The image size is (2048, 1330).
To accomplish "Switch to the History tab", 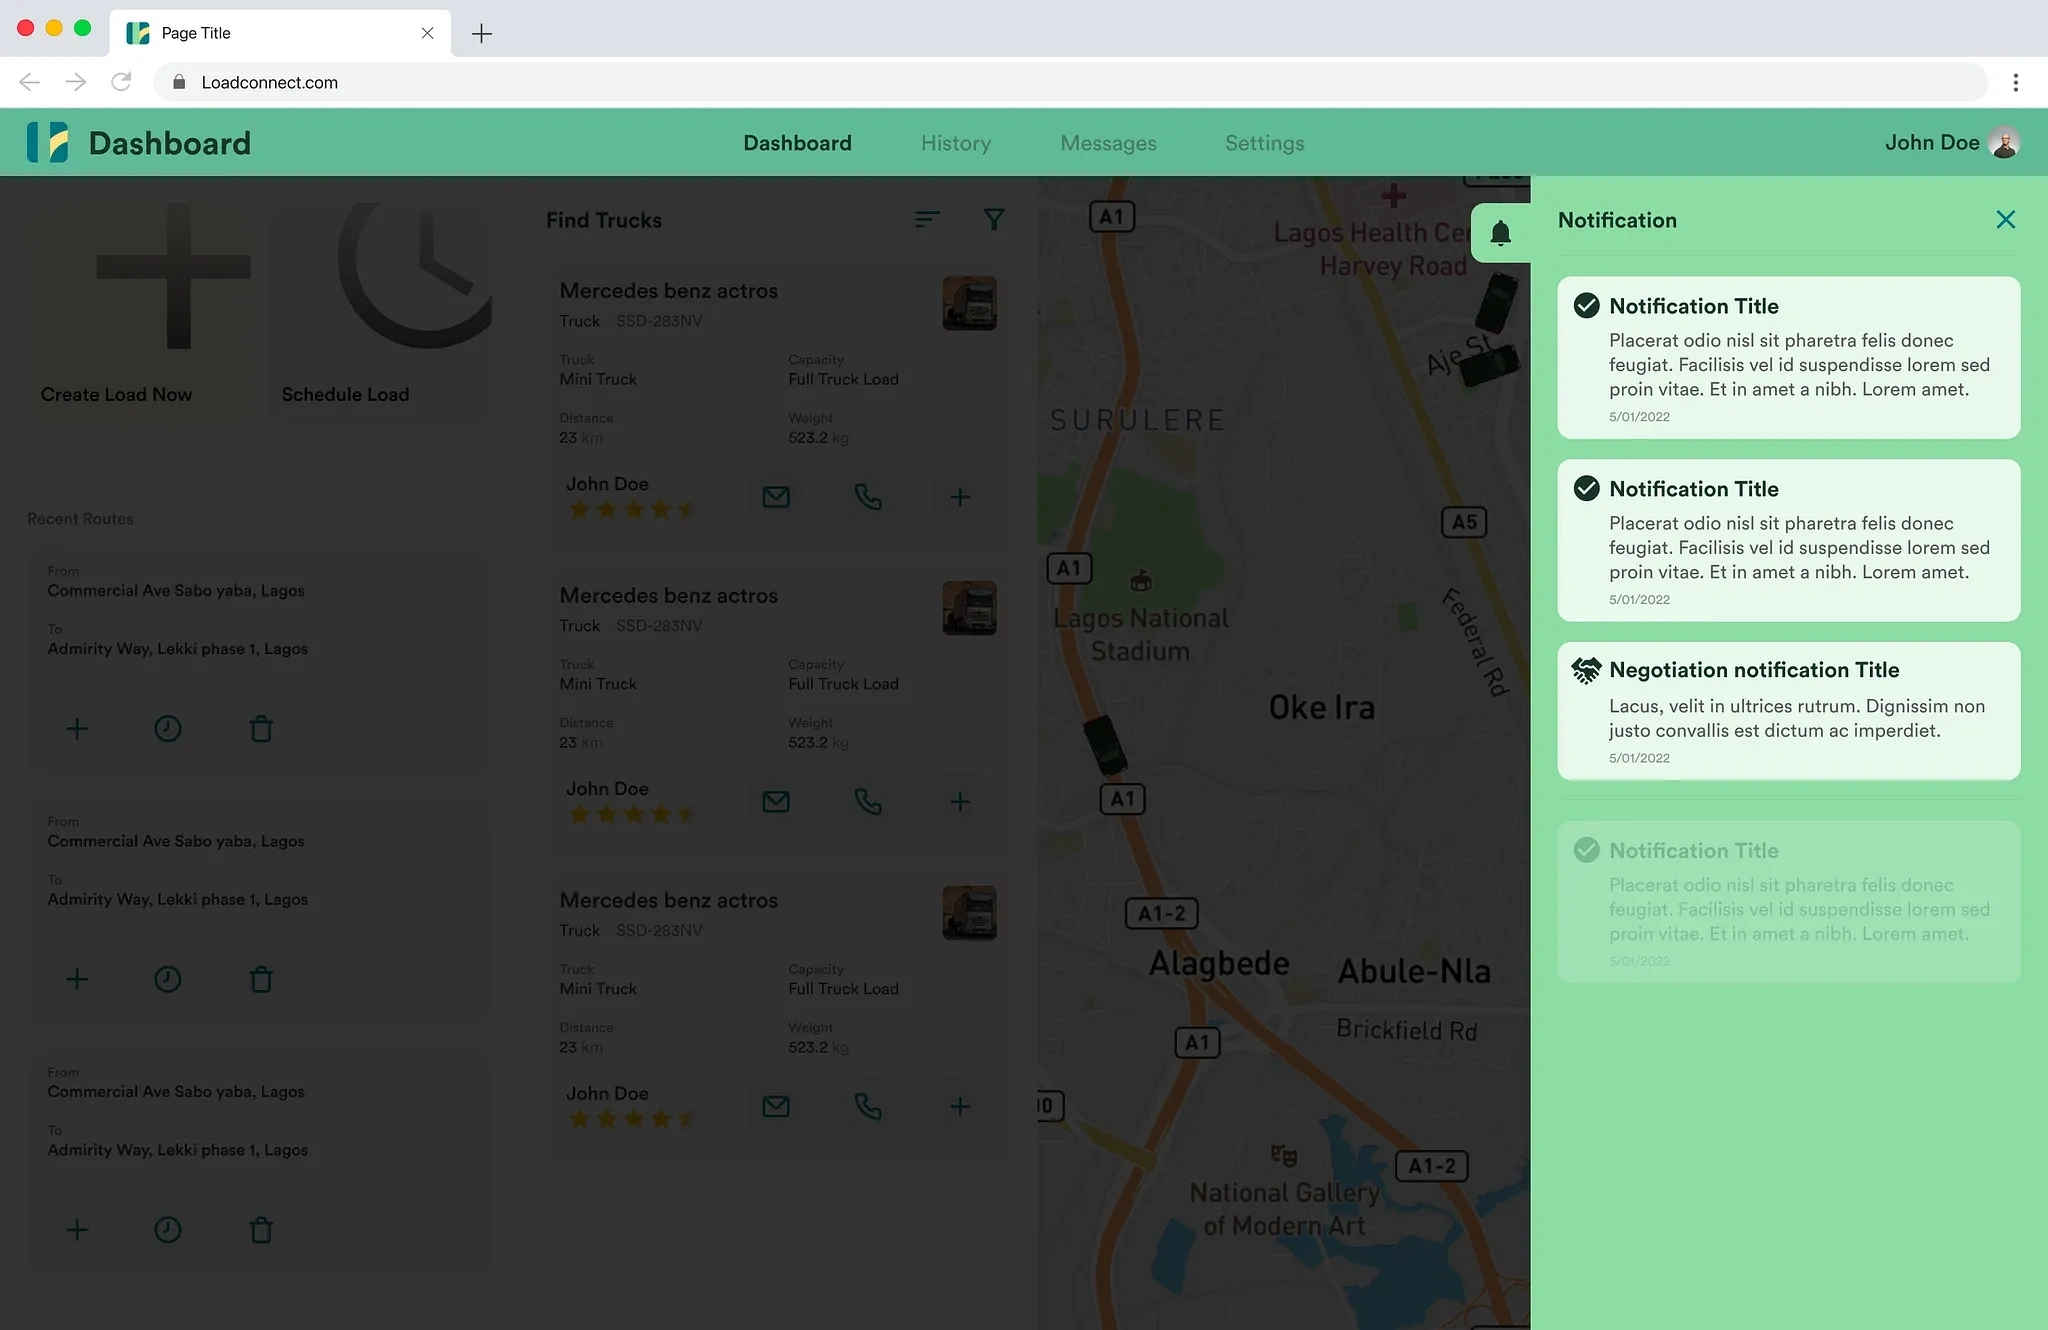I will click(x=956, y=143).
